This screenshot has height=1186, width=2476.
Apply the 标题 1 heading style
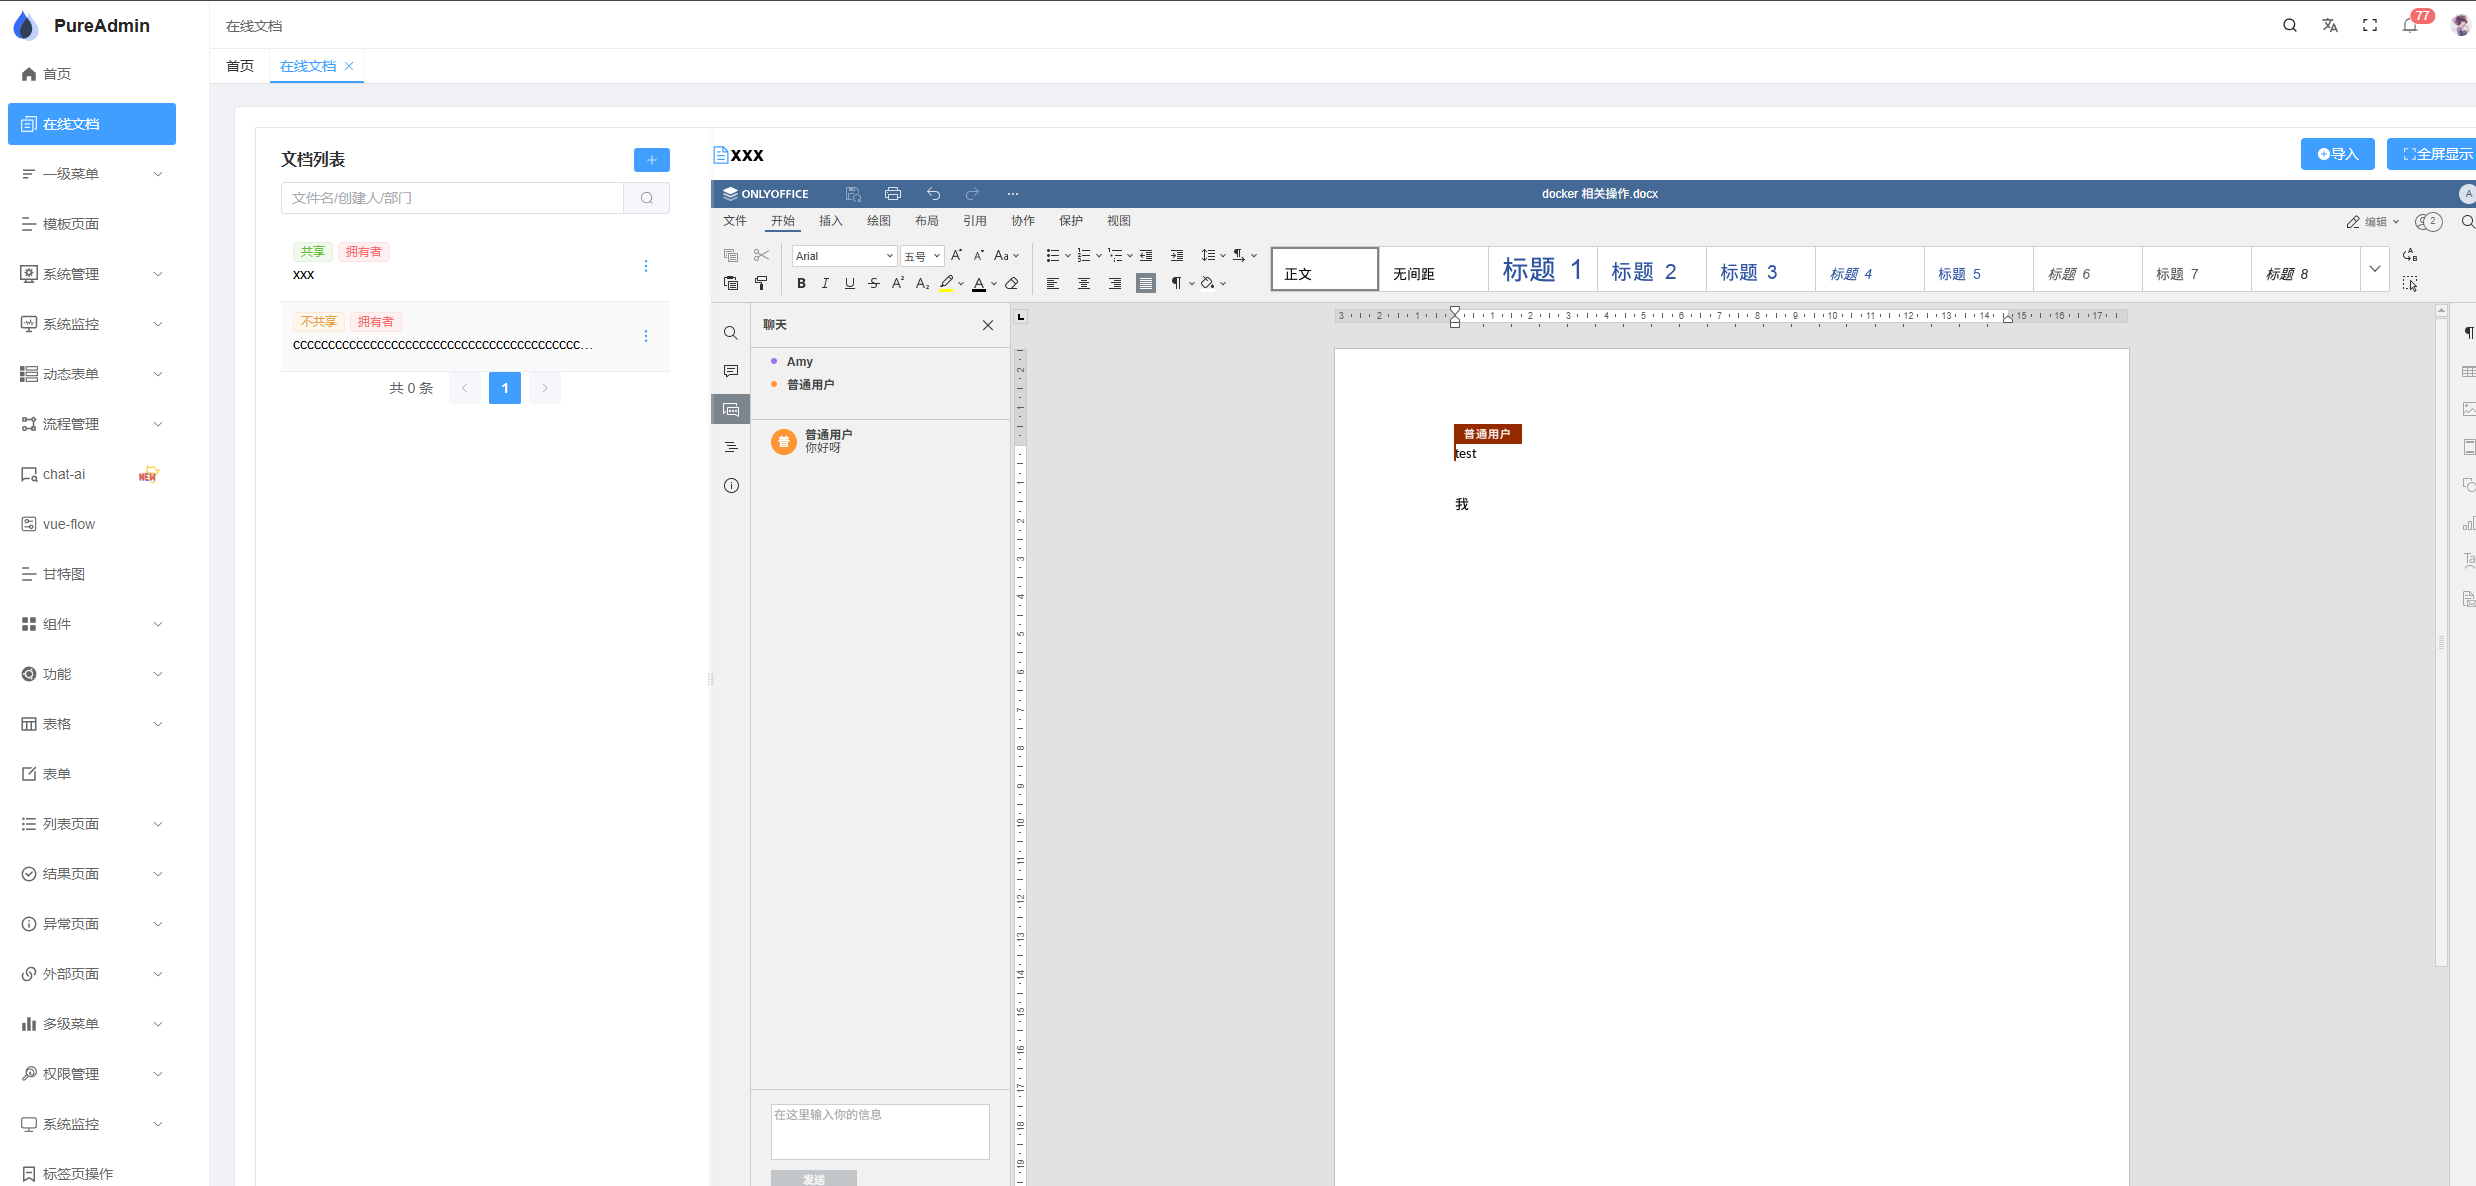(1541, 270)
